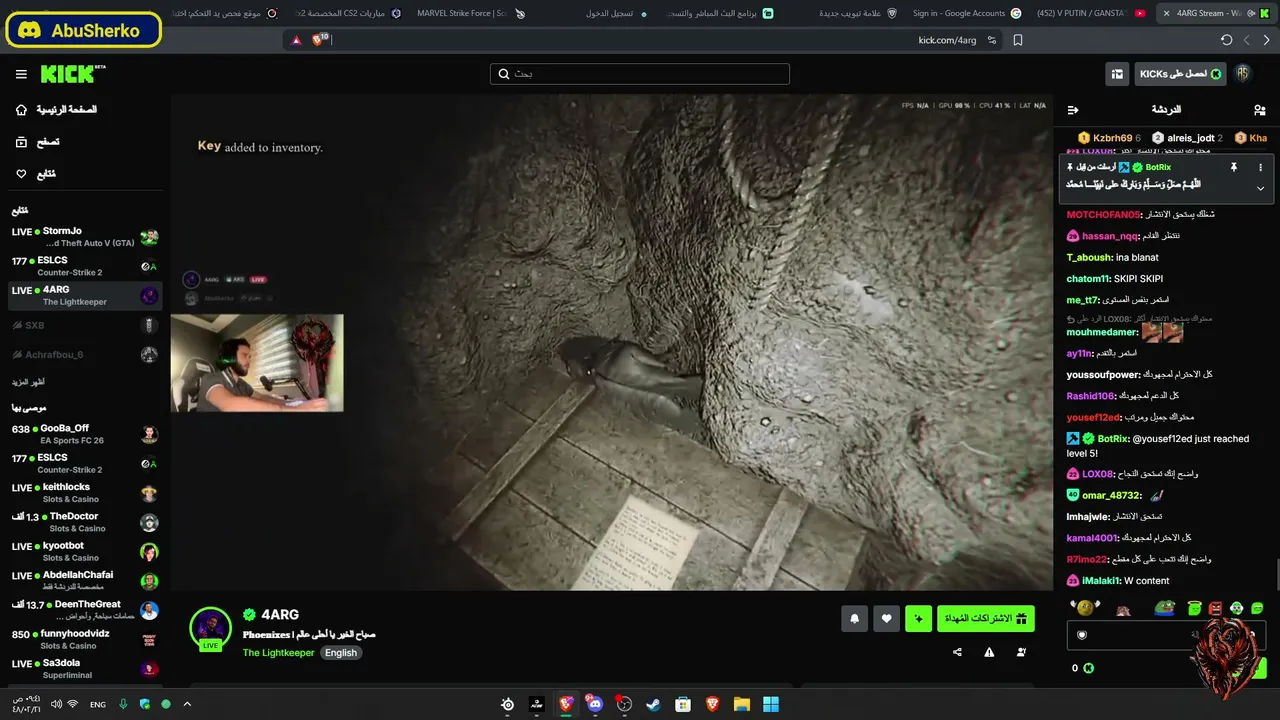Show hidden system tray icons
1280x720 pixels.
(187, 704)
